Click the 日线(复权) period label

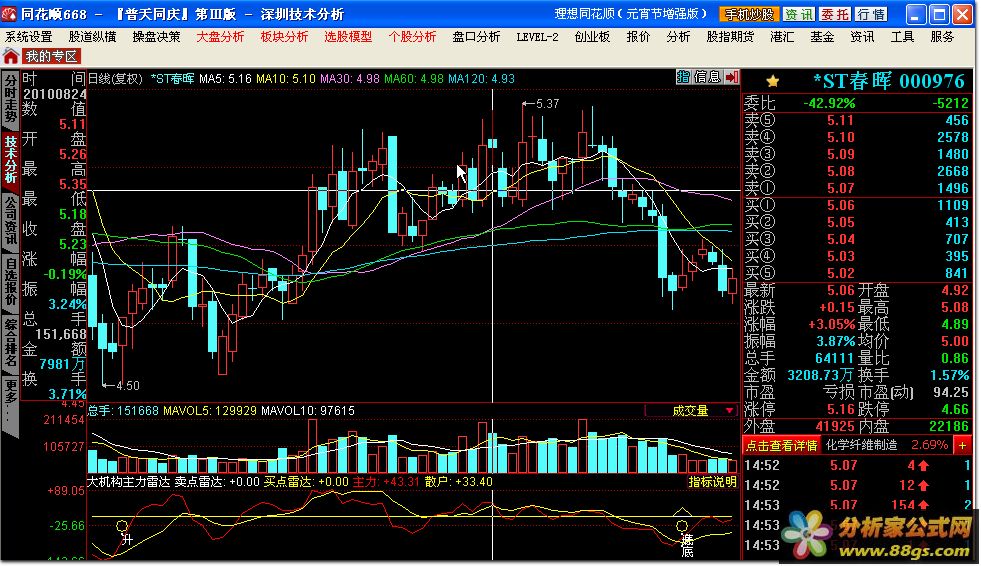114,79
